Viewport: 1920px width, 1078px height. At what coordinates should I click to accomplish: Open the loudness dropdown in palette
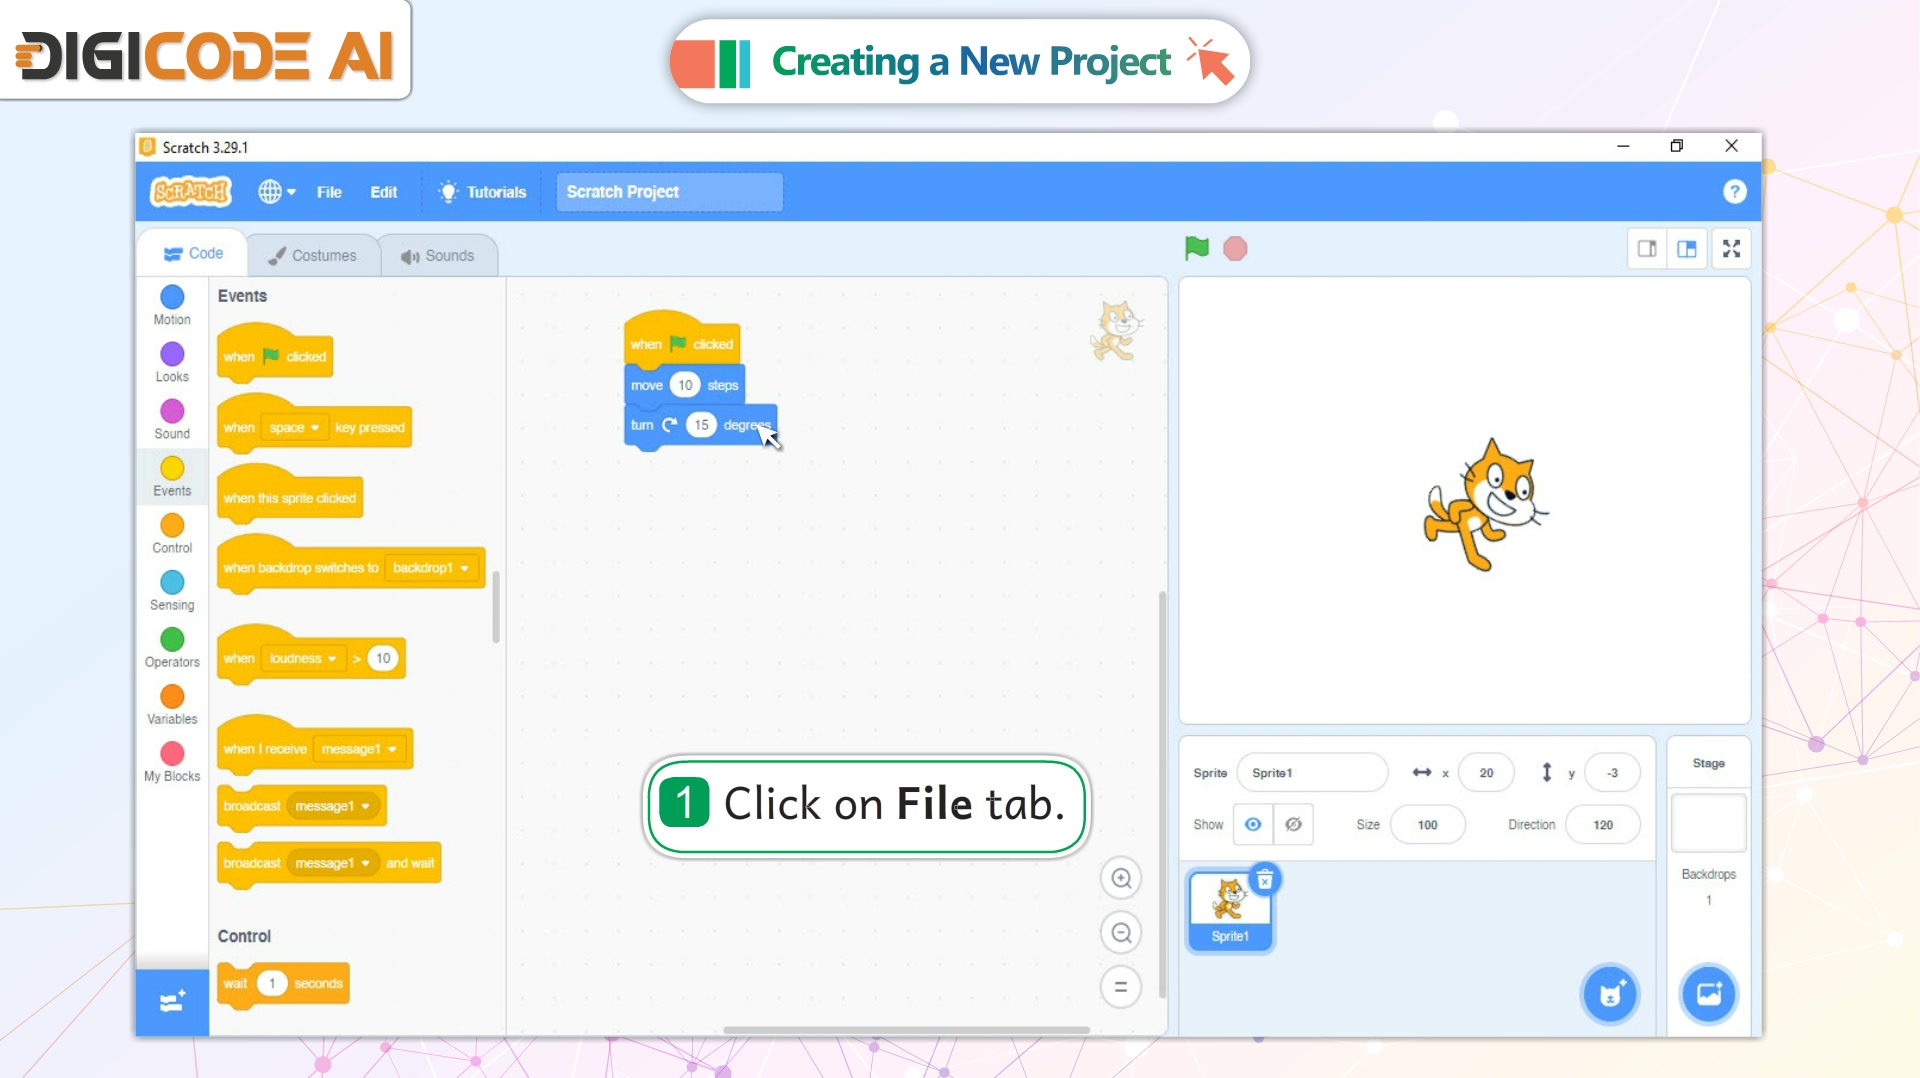click(302, 659)
